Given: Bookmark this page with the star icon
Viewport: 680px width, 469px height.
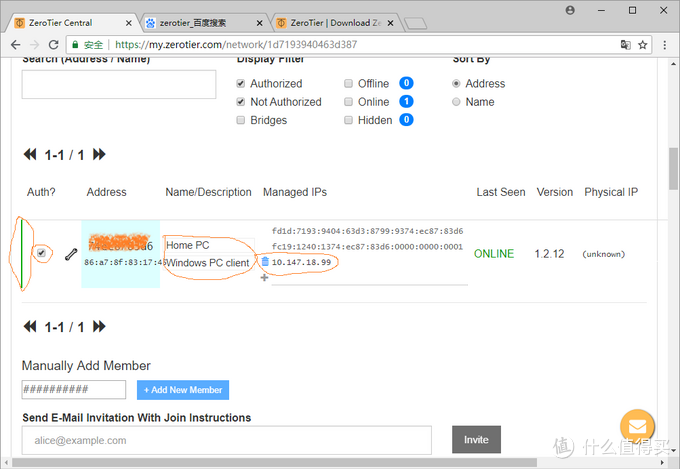Looking at the screenshot, I should tap(643, 45).
